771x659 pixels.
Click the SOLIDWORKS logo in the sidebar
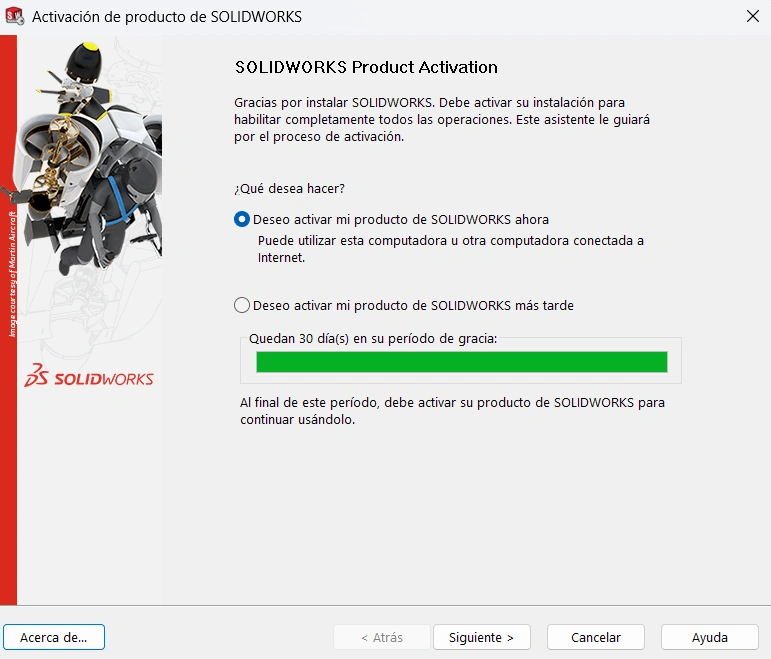pyautogui.click(x=89, y=376)
